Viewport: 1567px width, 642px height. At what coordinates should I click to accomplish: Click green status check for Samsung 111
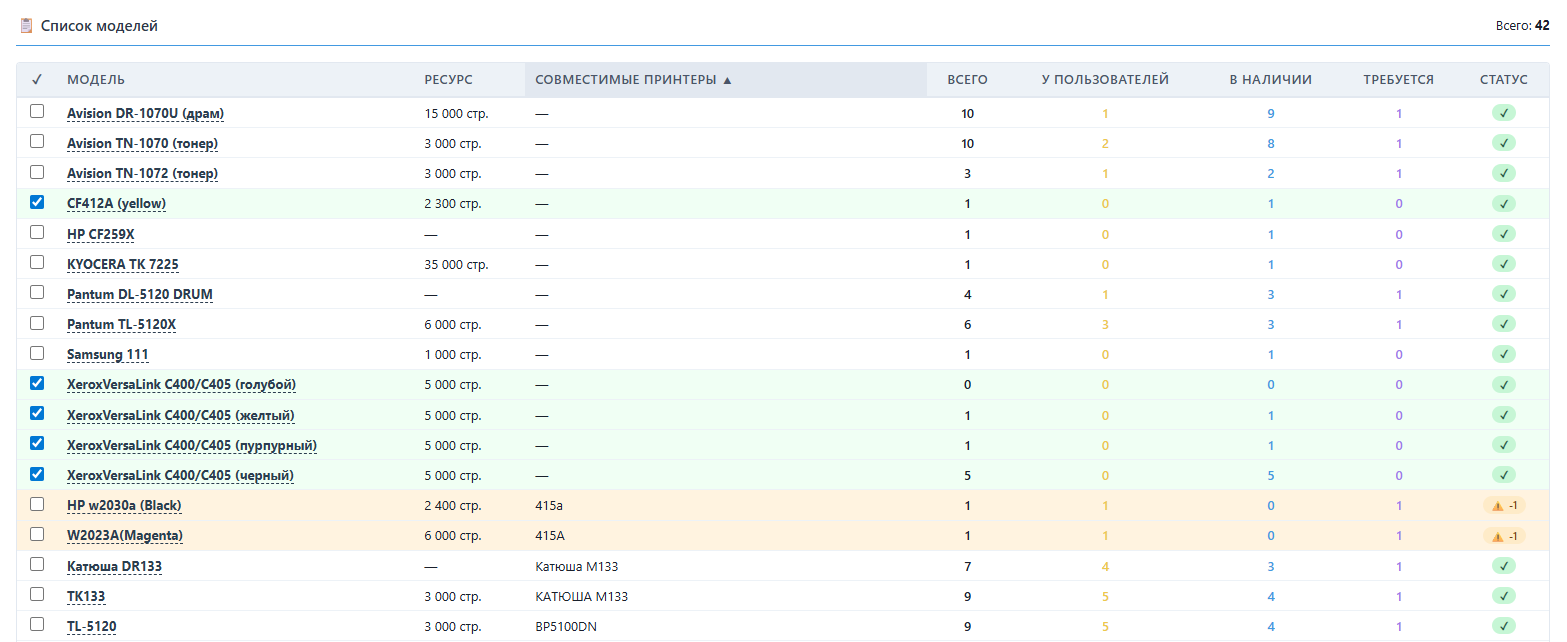click(x=1503, y=354)
